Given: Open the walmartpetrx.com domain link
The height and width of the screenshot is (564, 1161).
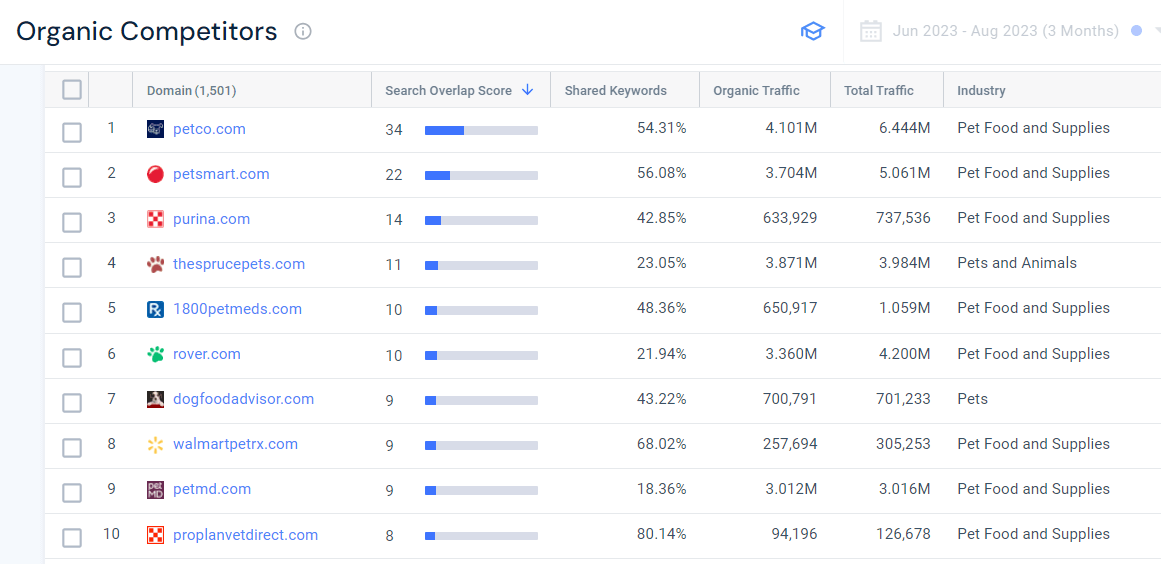Looking at the screenshot, I should click(235, 445).
